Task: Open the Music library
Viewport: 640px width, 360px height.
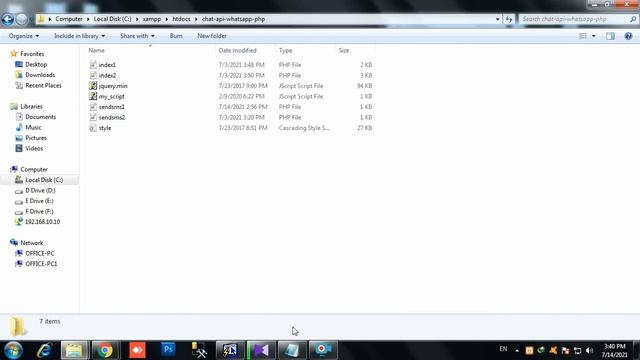Action: click(33, 127)
